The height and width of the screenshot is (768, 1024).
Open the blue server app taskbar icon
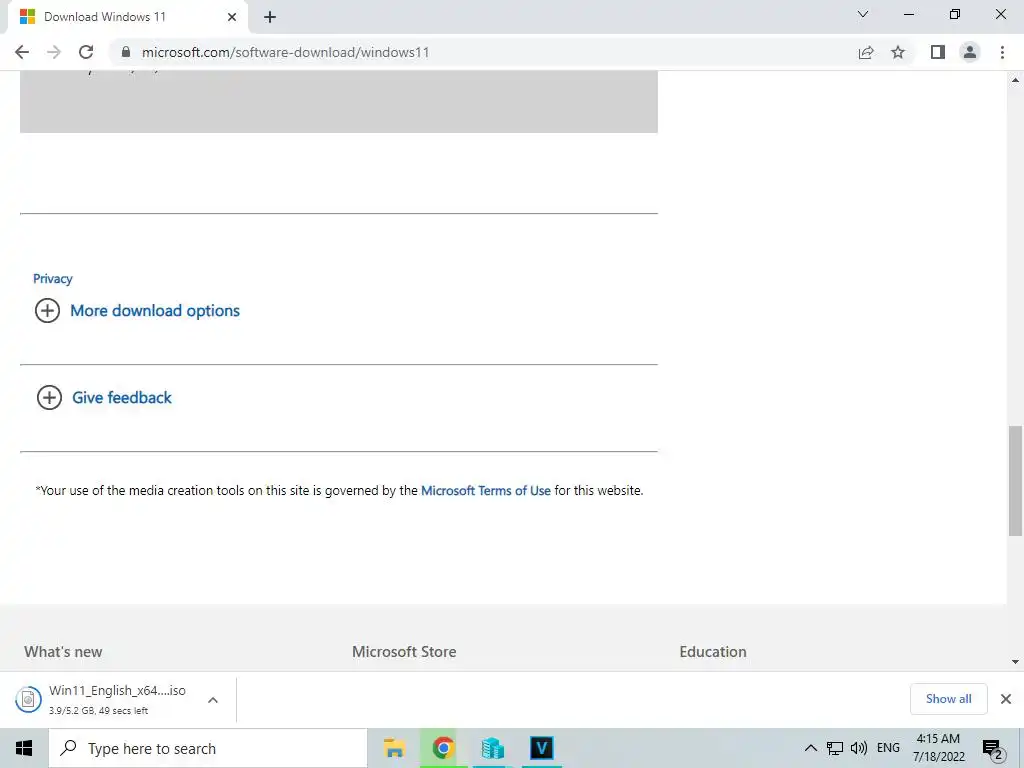[492, 748]
